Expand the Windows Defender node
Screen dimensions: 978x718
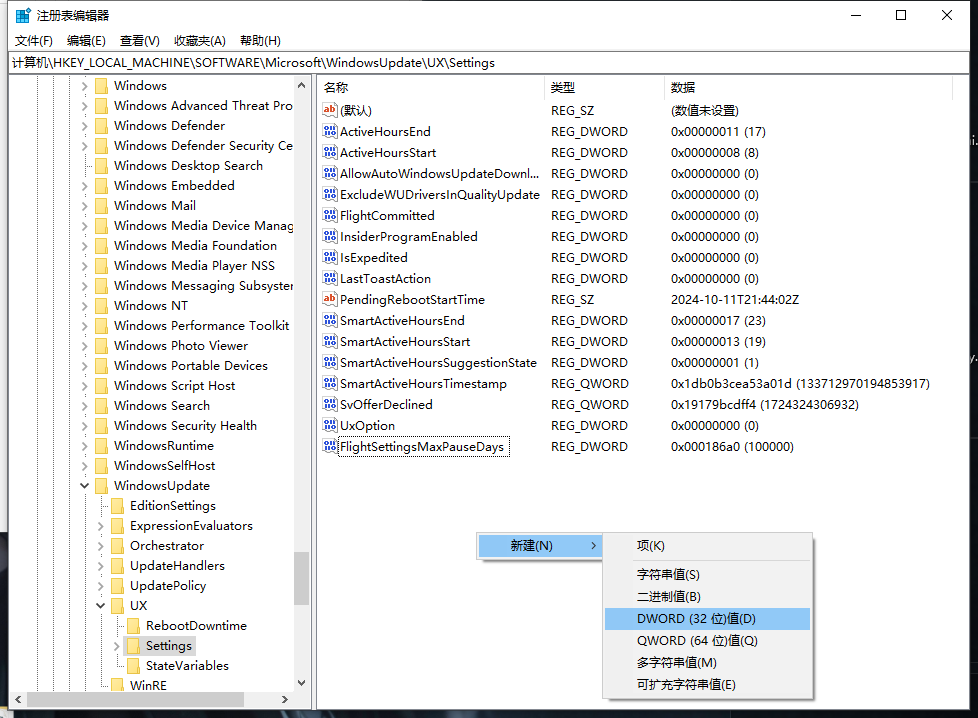(84, 125)
